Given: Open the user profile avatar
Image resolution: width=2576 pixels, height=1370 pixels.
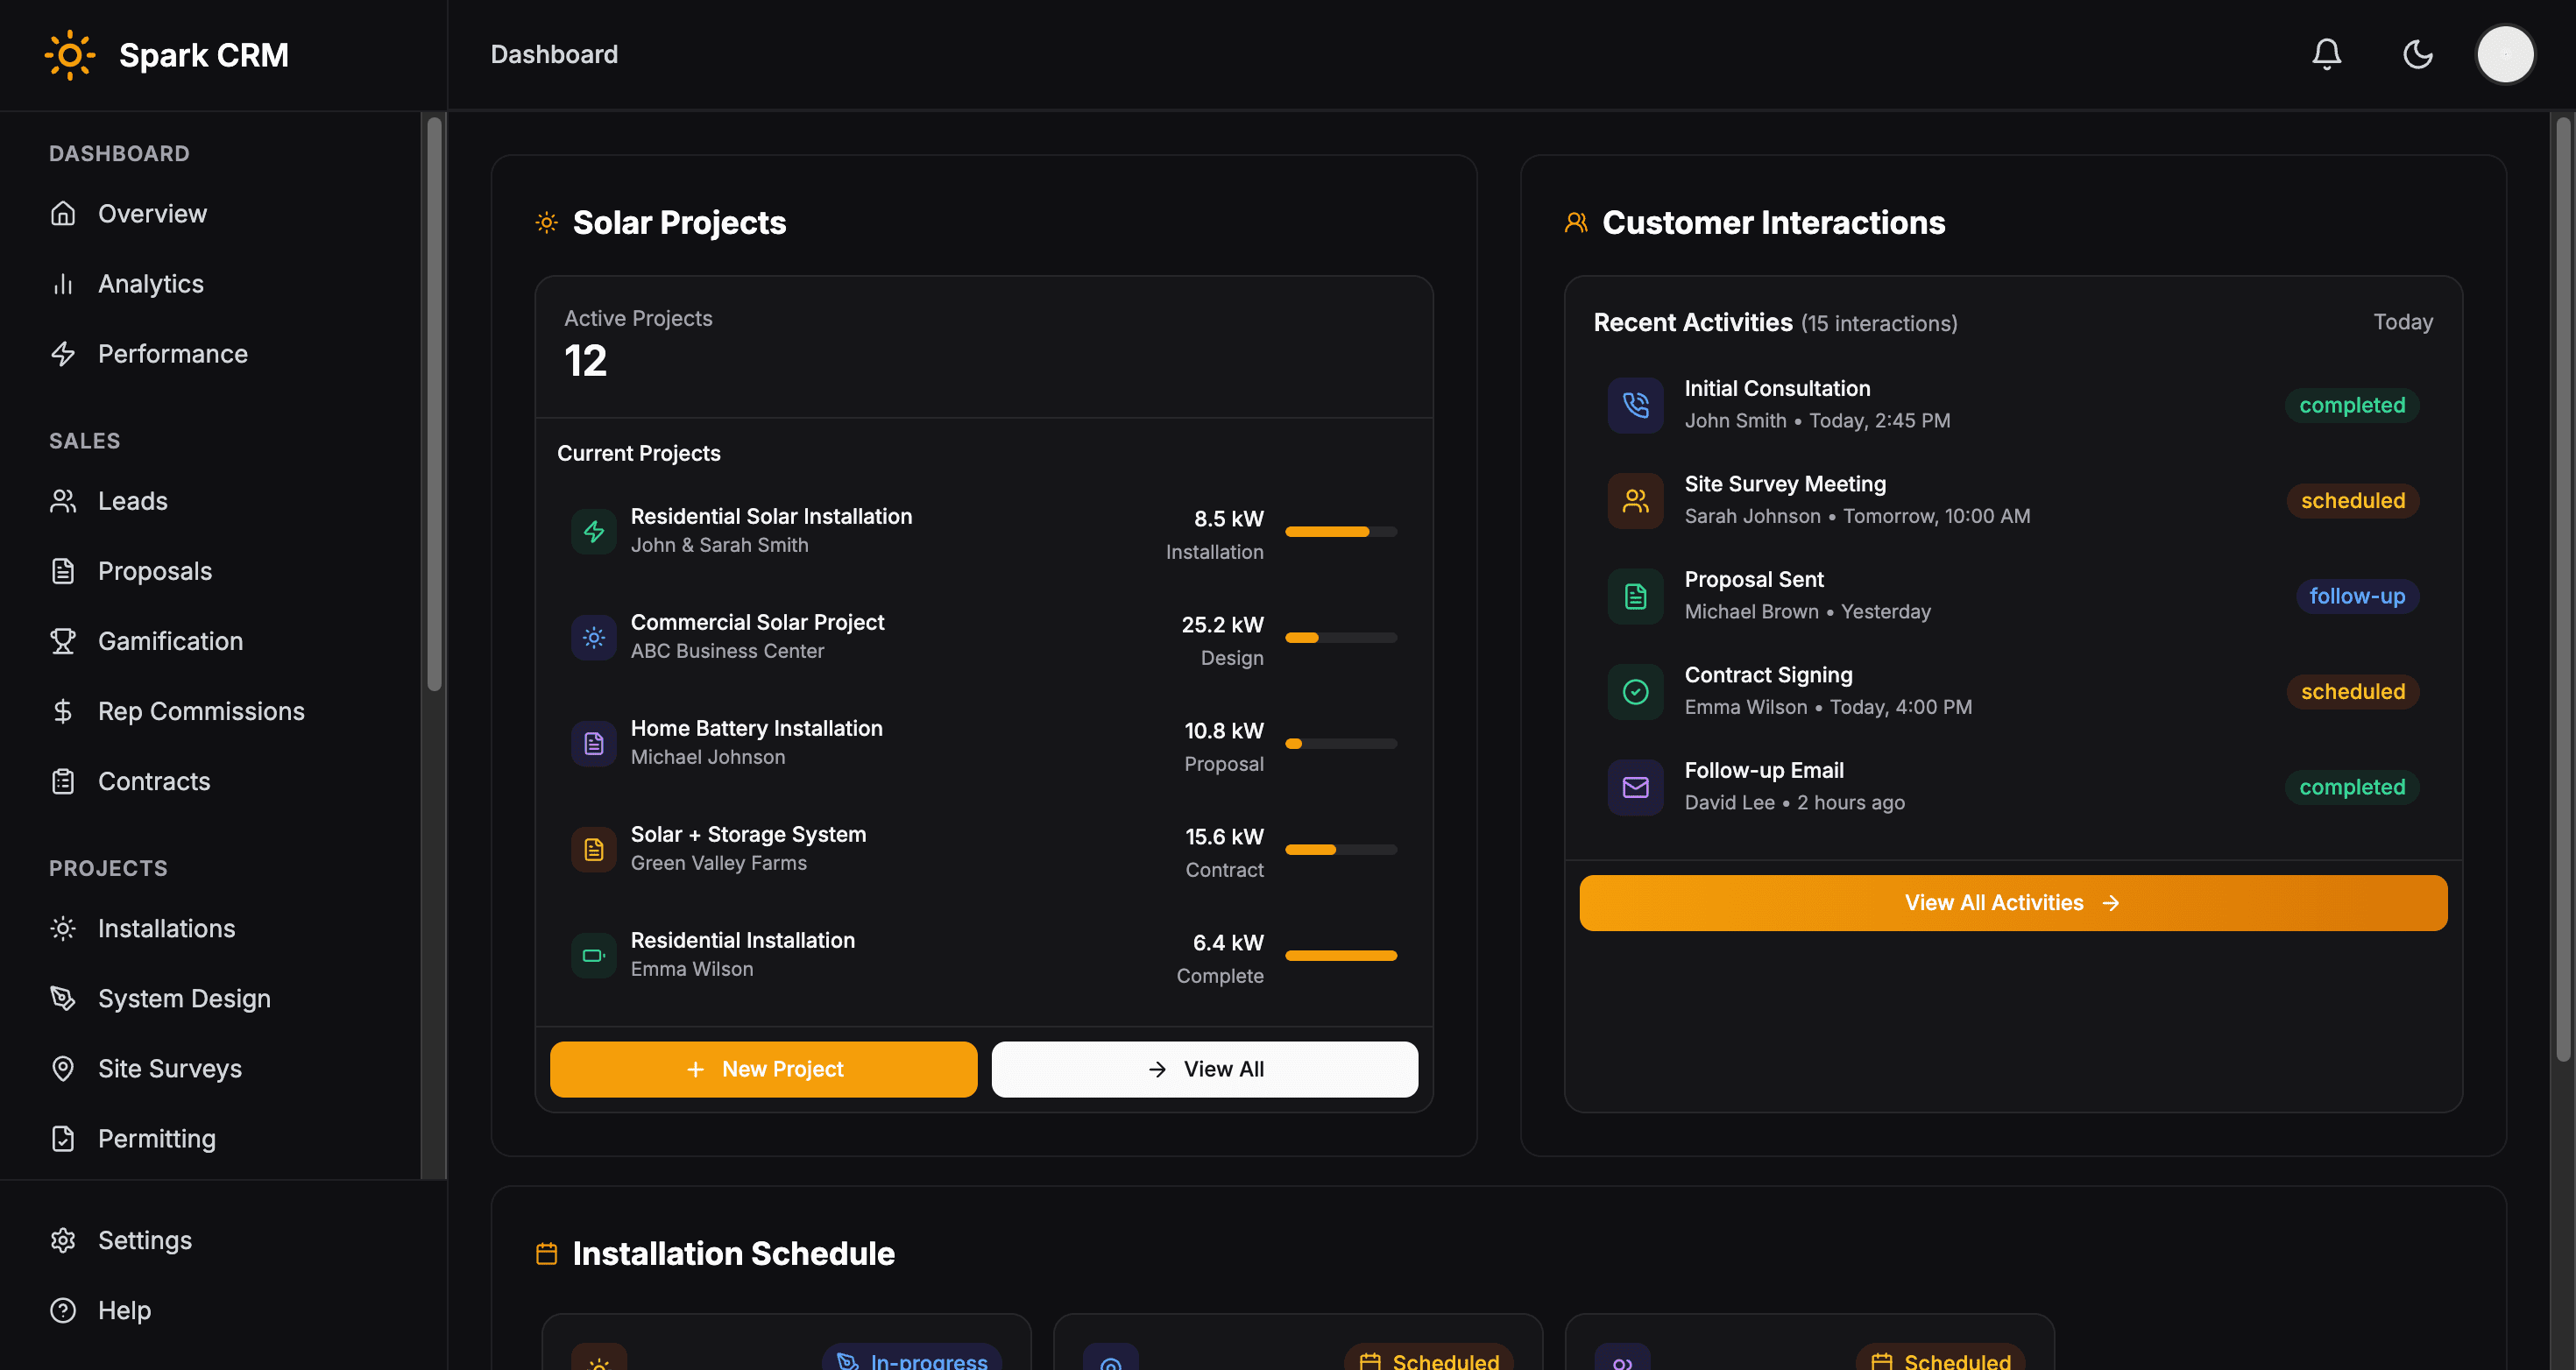Looking at the screenshot, I should click(x=2505, y=54).
